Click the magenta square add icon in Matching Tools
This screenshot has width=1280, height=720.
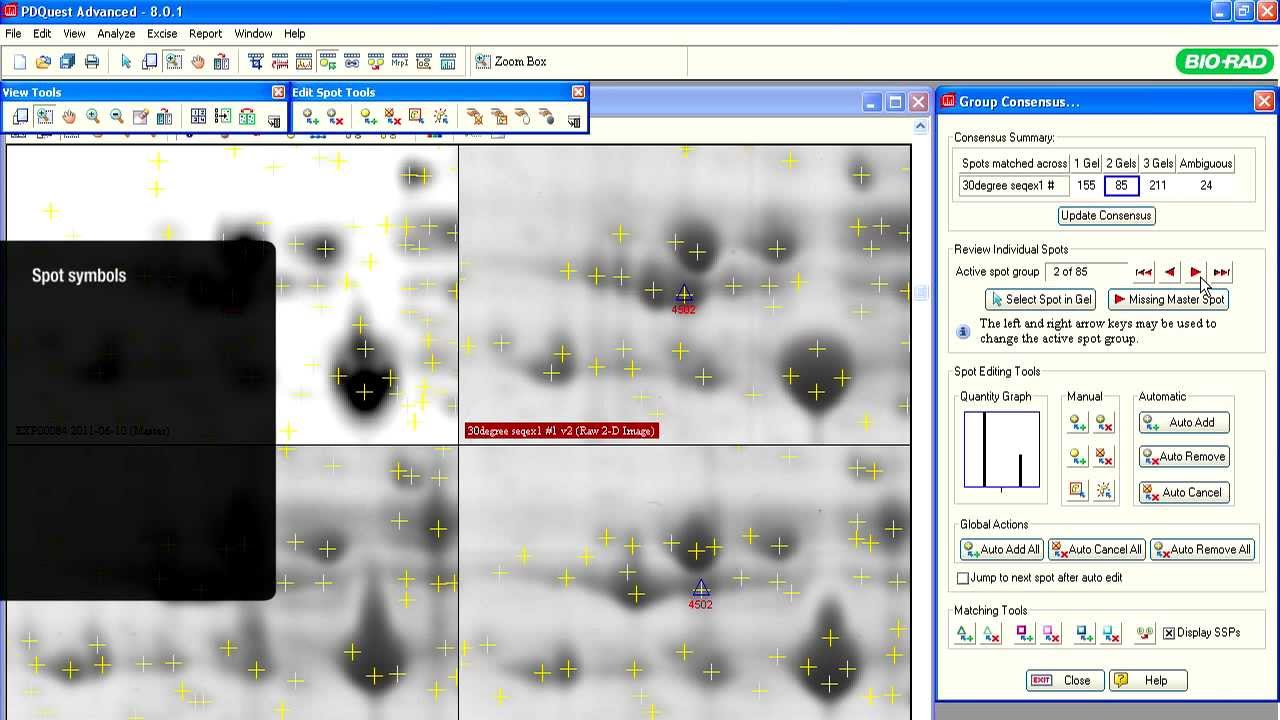pyautogui.click(x=1025, y=633)
